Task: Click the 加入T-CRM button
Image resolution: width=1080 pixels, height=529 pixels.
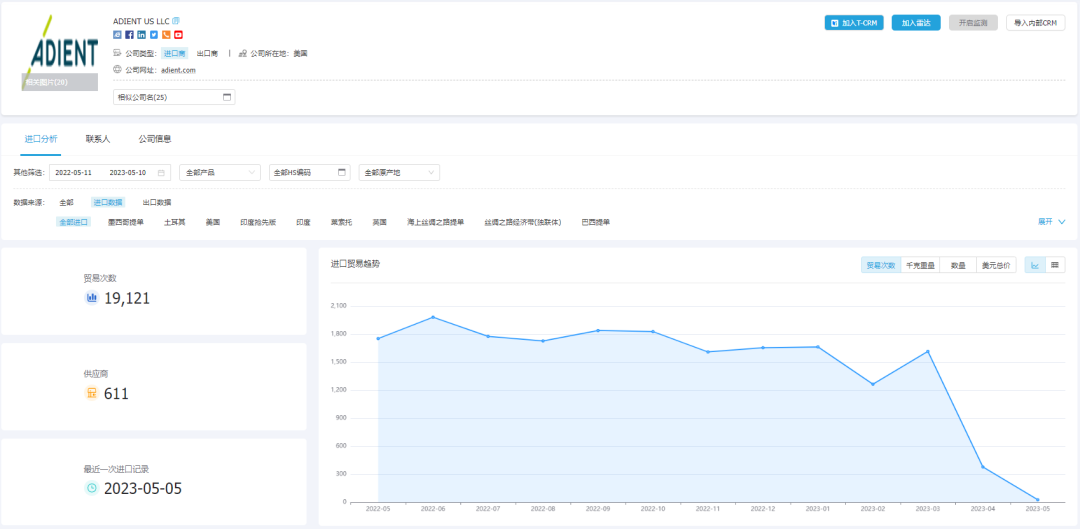Action: click(854, 23)
